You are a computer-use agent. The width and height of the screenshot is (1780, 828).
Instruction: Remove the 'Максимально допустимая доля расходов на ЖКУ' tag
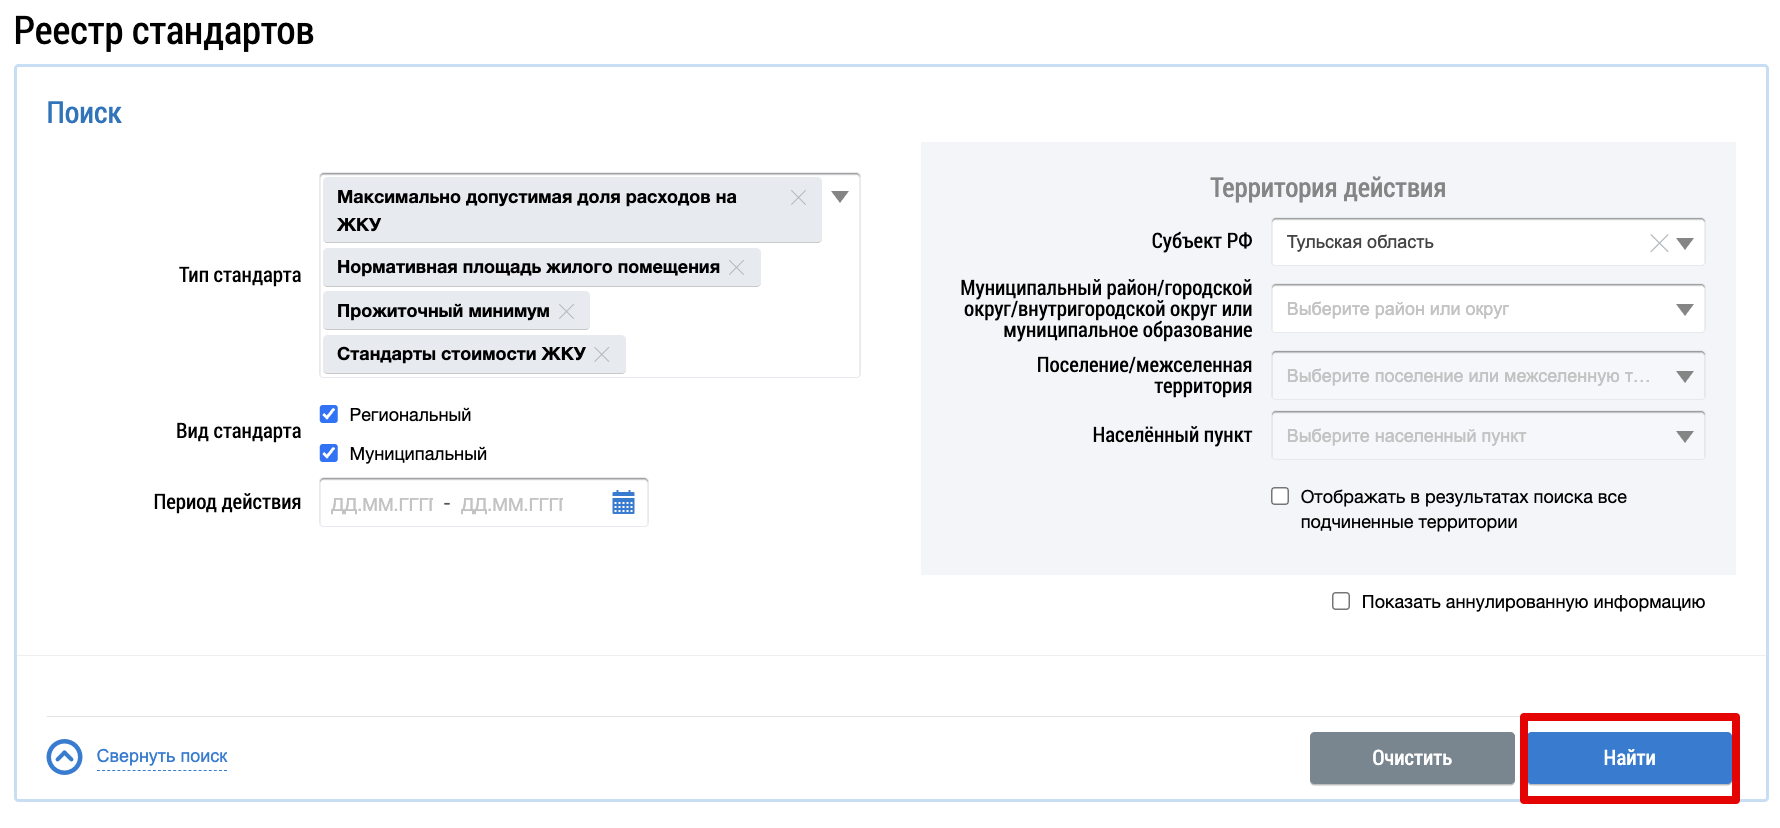(798, 198)
